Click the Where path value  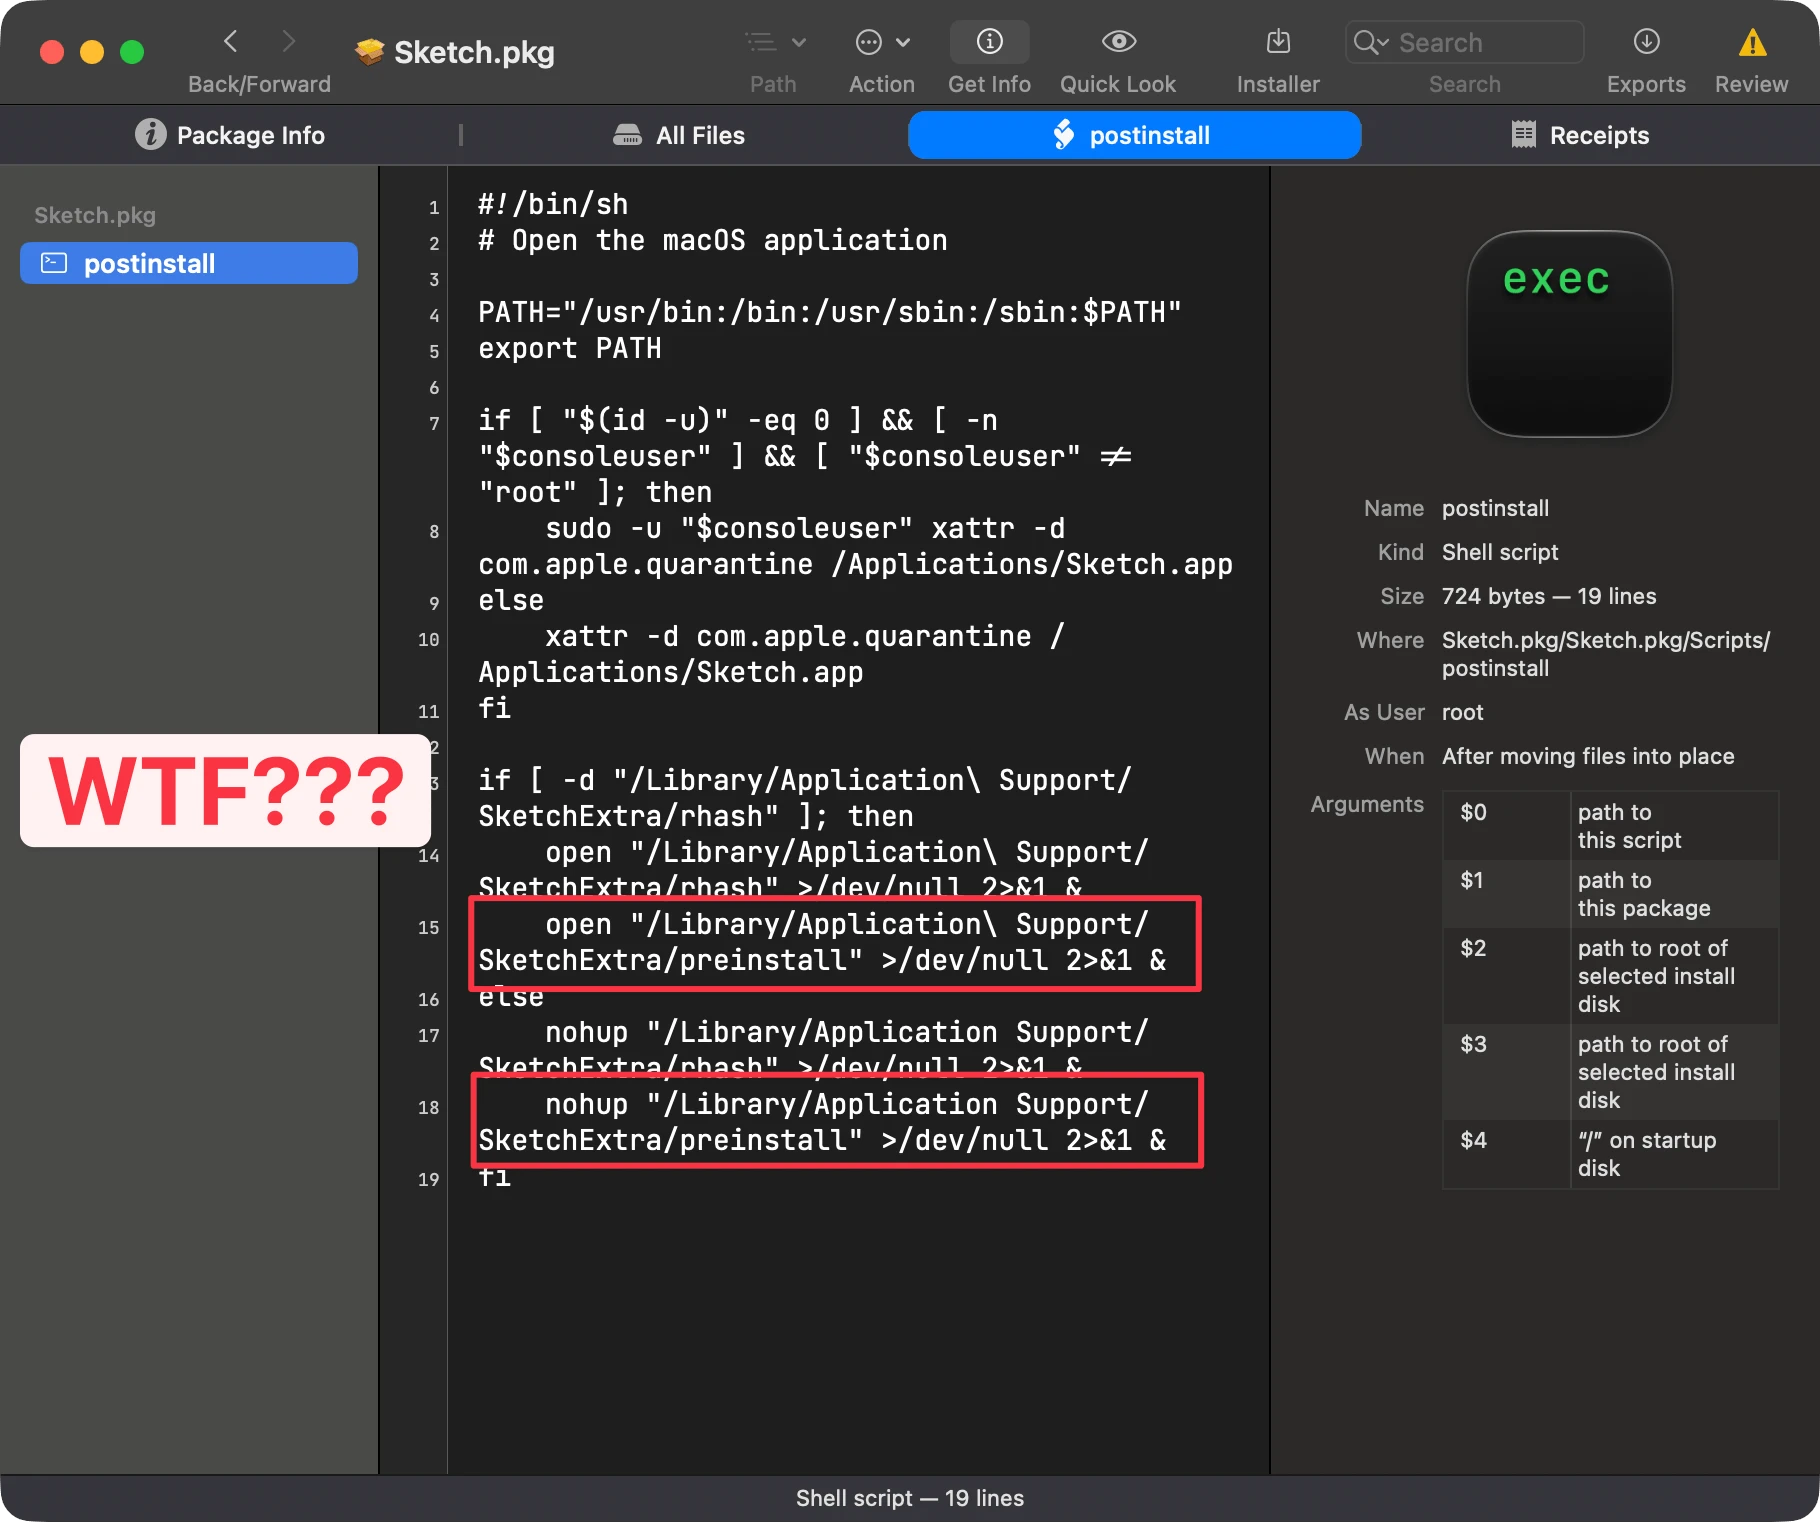(x=1606, y=654)
